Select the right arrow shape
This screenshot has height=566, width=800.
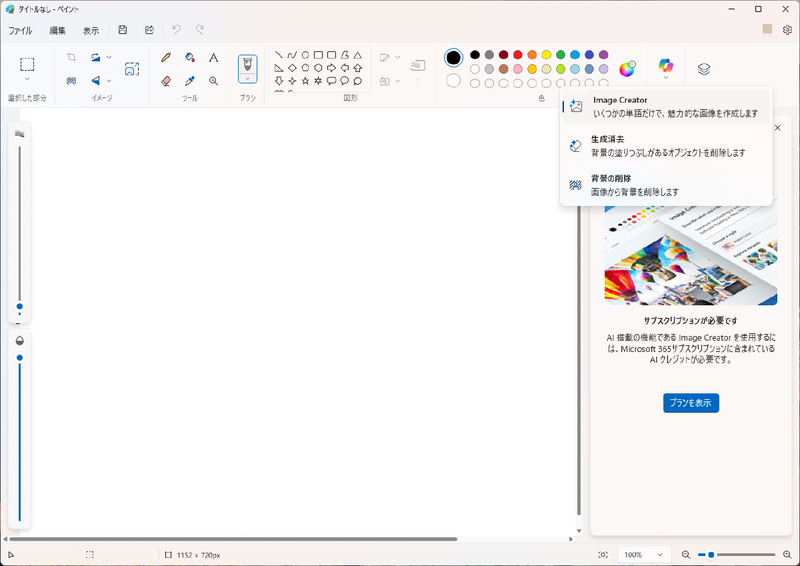click(x=332, y=67)
